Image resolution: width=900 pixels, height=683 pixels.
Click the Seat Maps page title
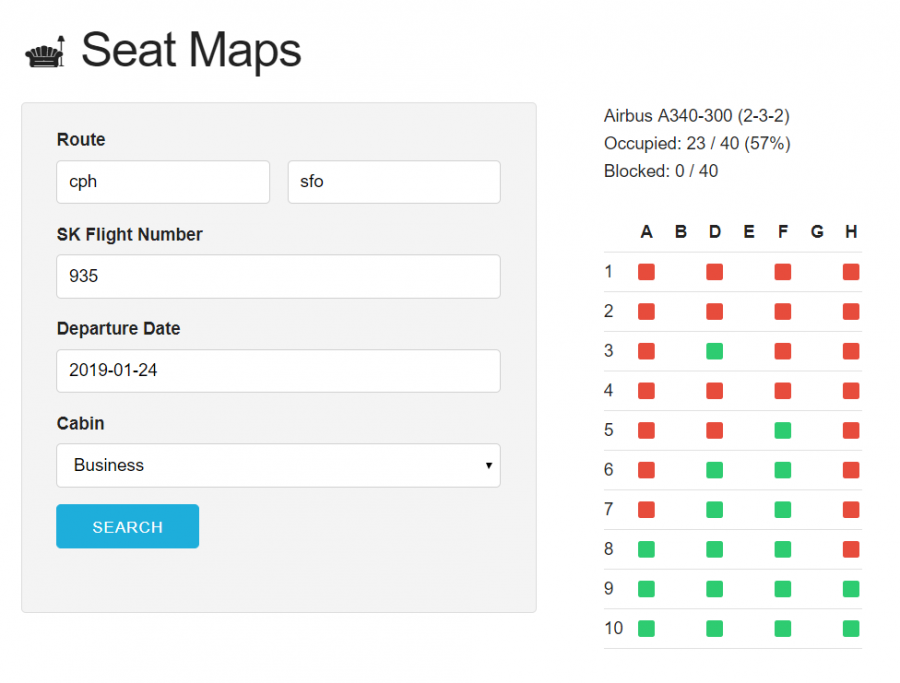tap(190, 50)
